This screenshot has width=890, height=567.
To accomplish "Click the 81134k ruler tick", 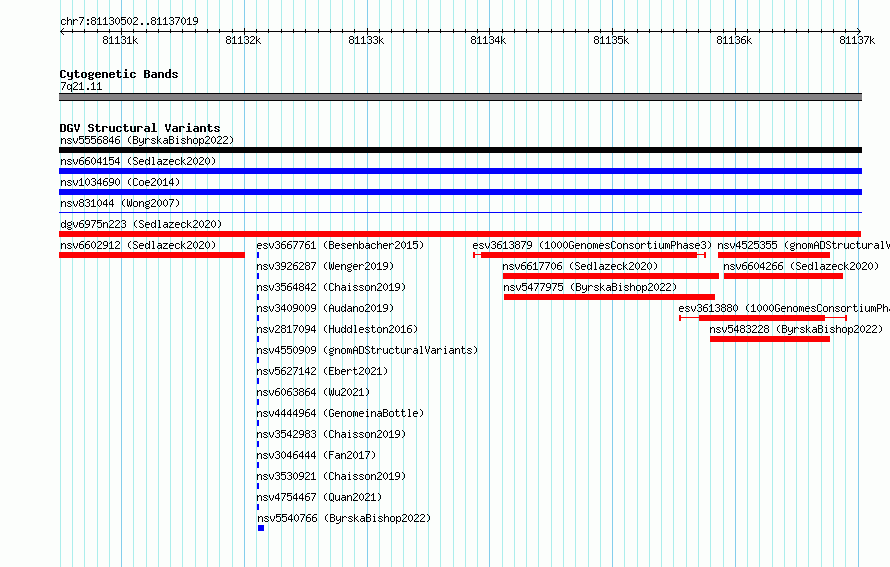I will [489, 40].
